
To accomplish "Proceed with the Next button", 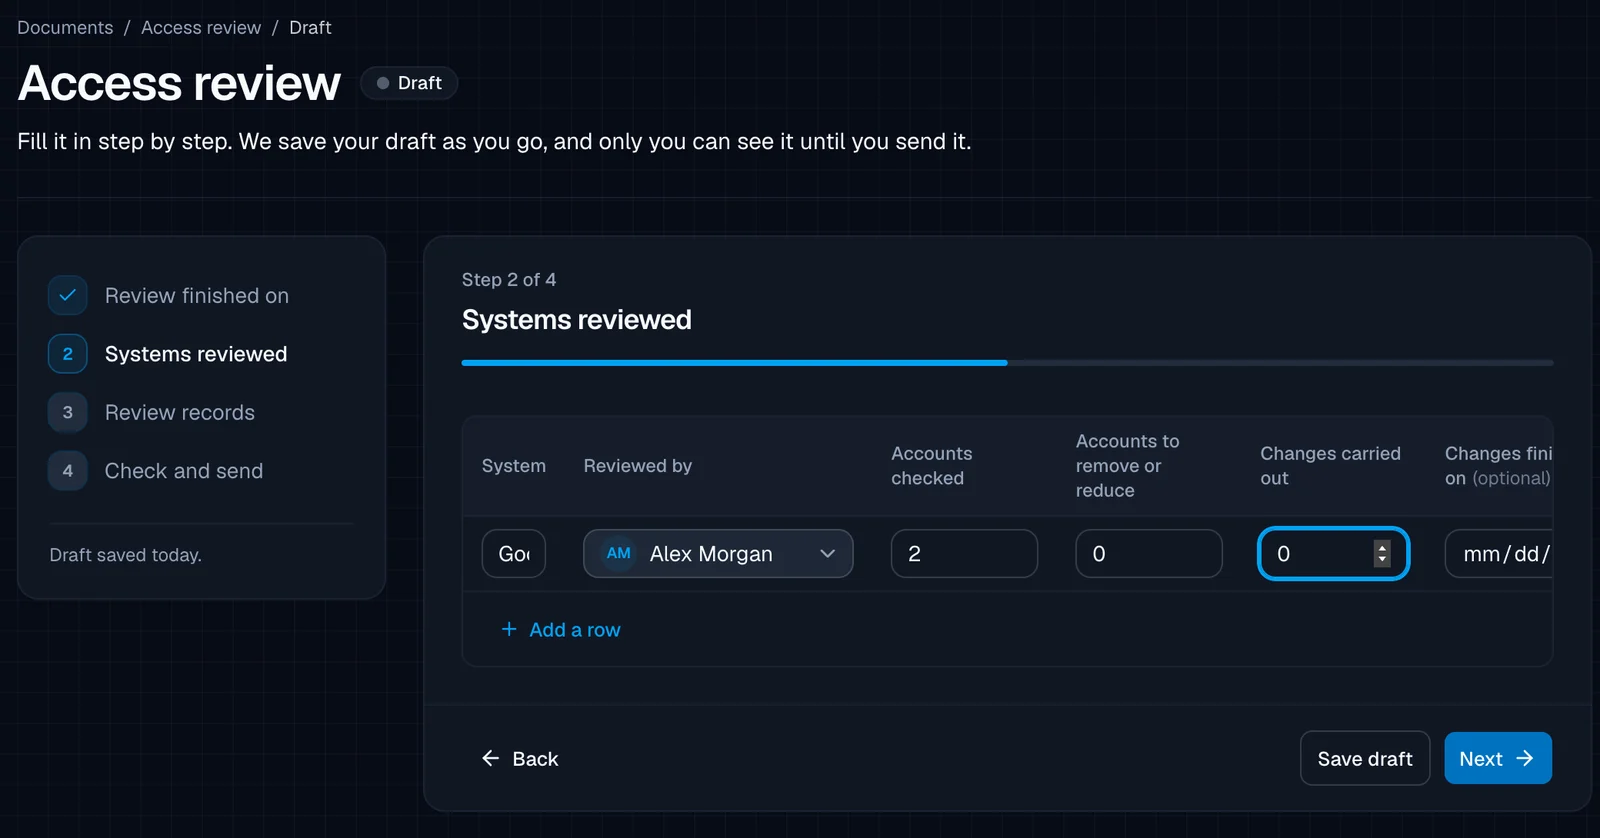I will coord(1498,758).
